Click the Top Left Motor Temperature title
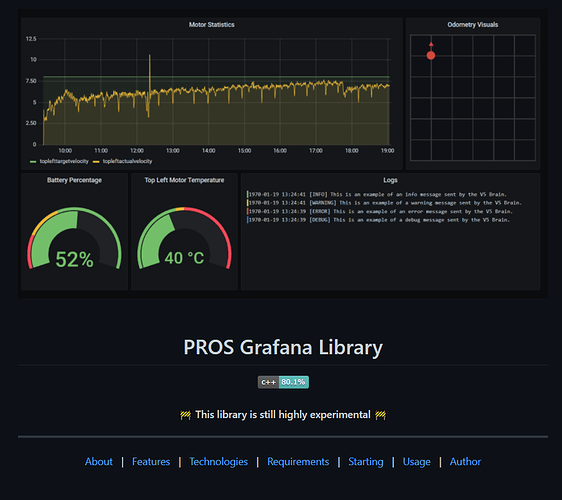This screenshot has width=562, height=500. click(184, 180)
